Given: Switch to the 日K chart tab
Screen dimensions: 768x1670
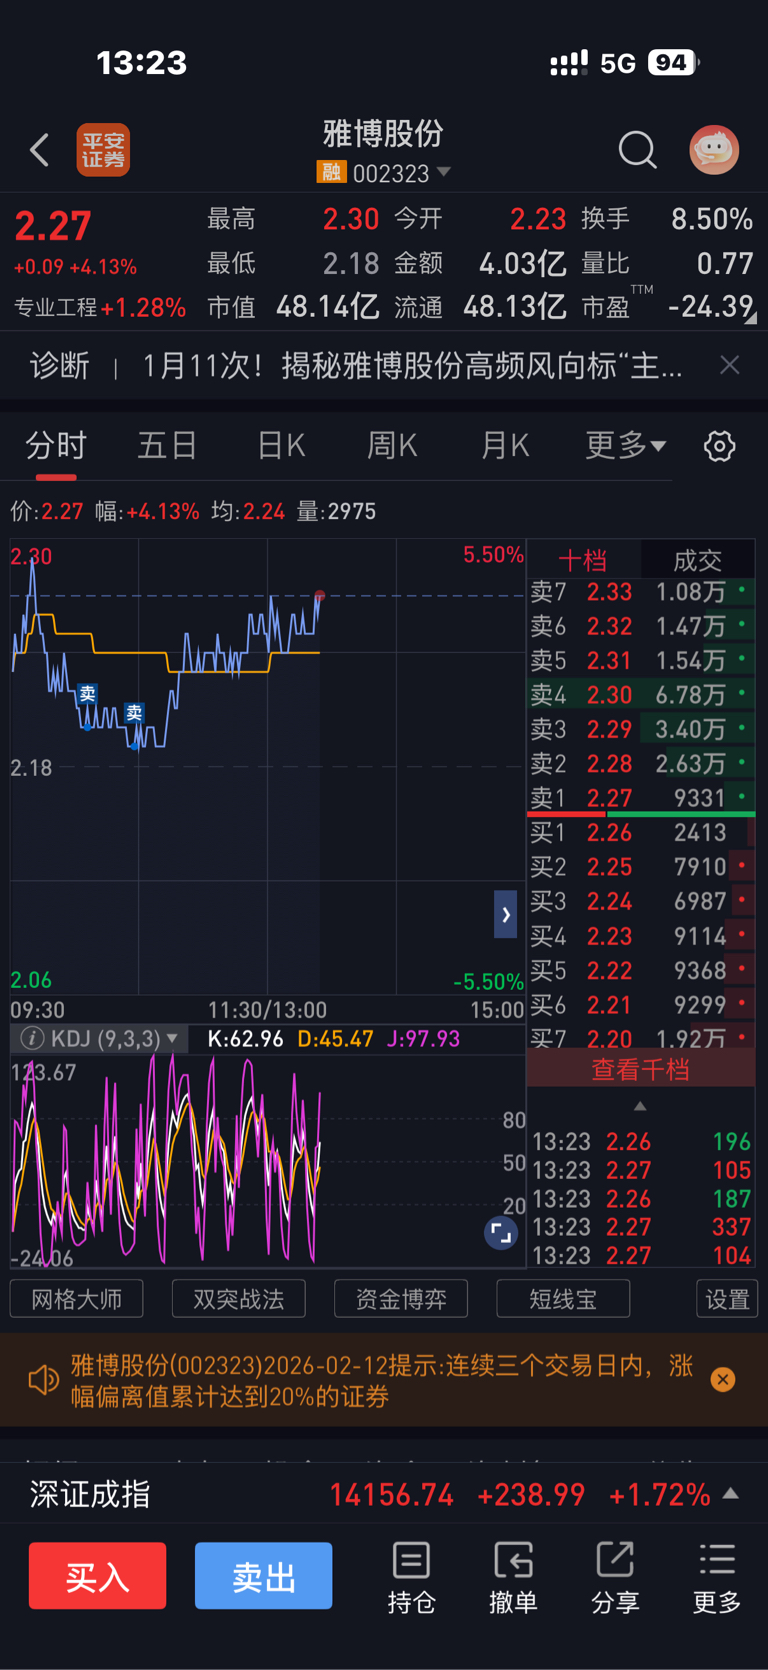Looking at the screenshot, I should (281, 445).
